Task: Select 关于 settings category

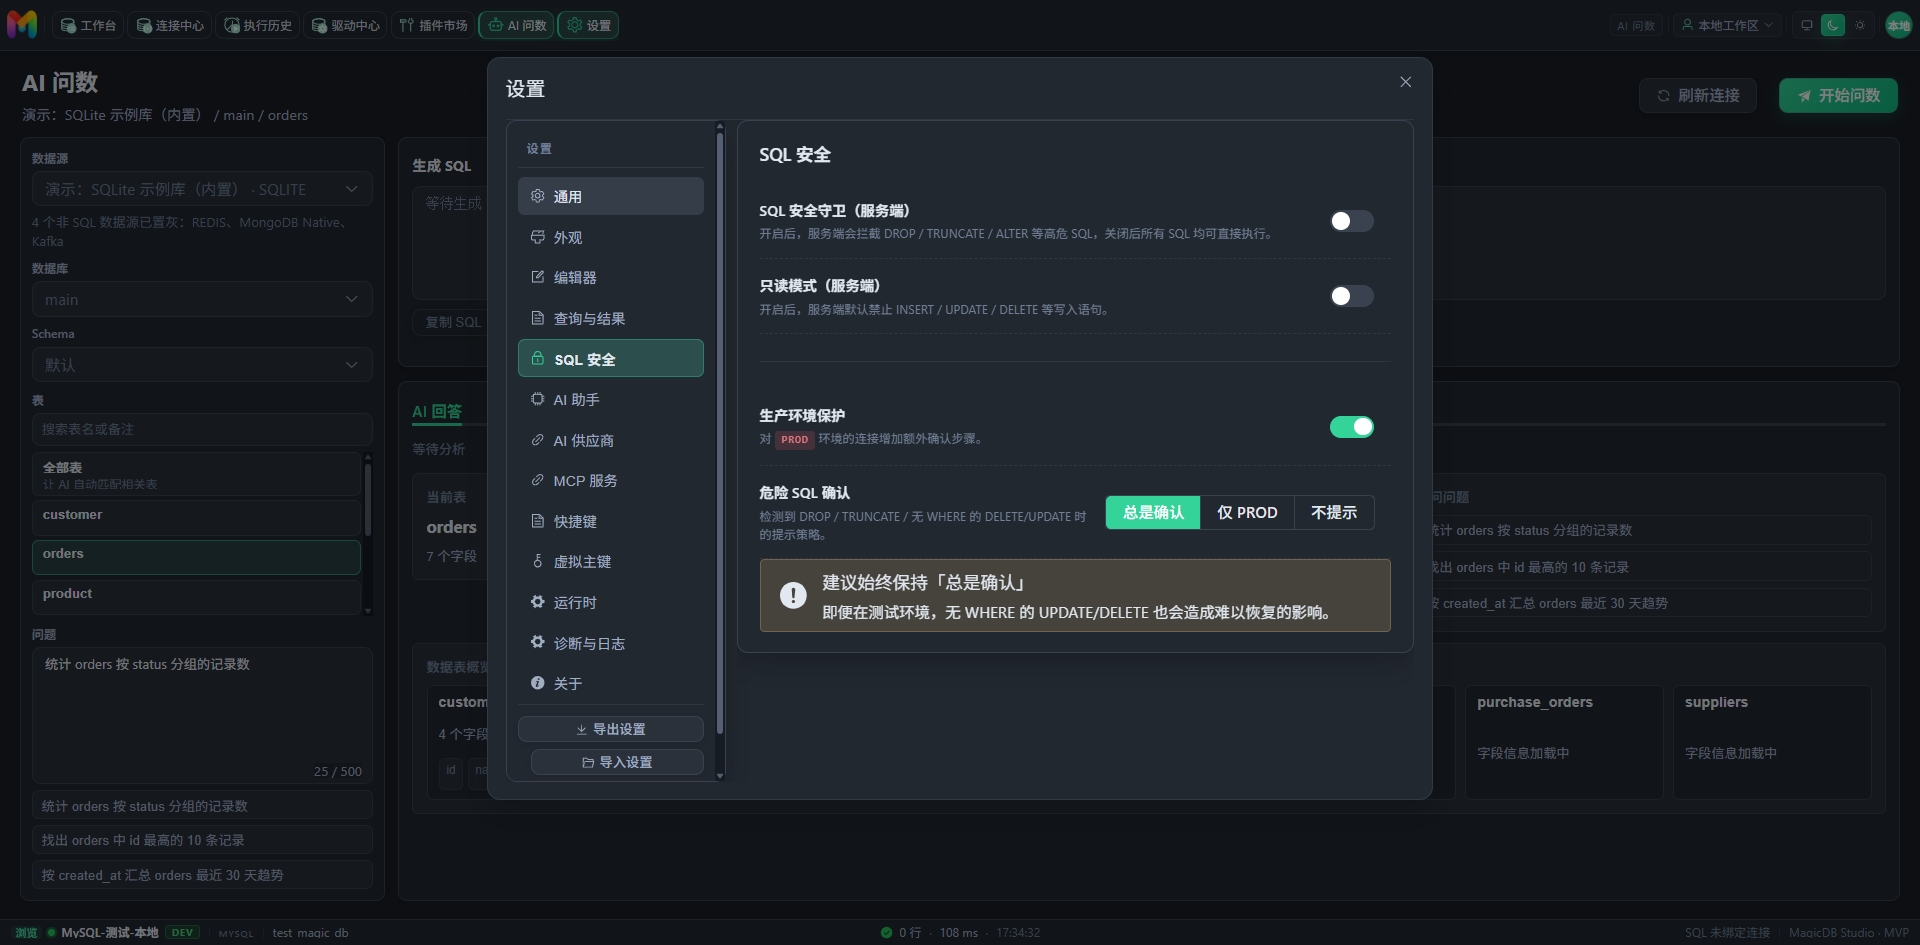Action: pyautogui.click(x=611, y=683)
